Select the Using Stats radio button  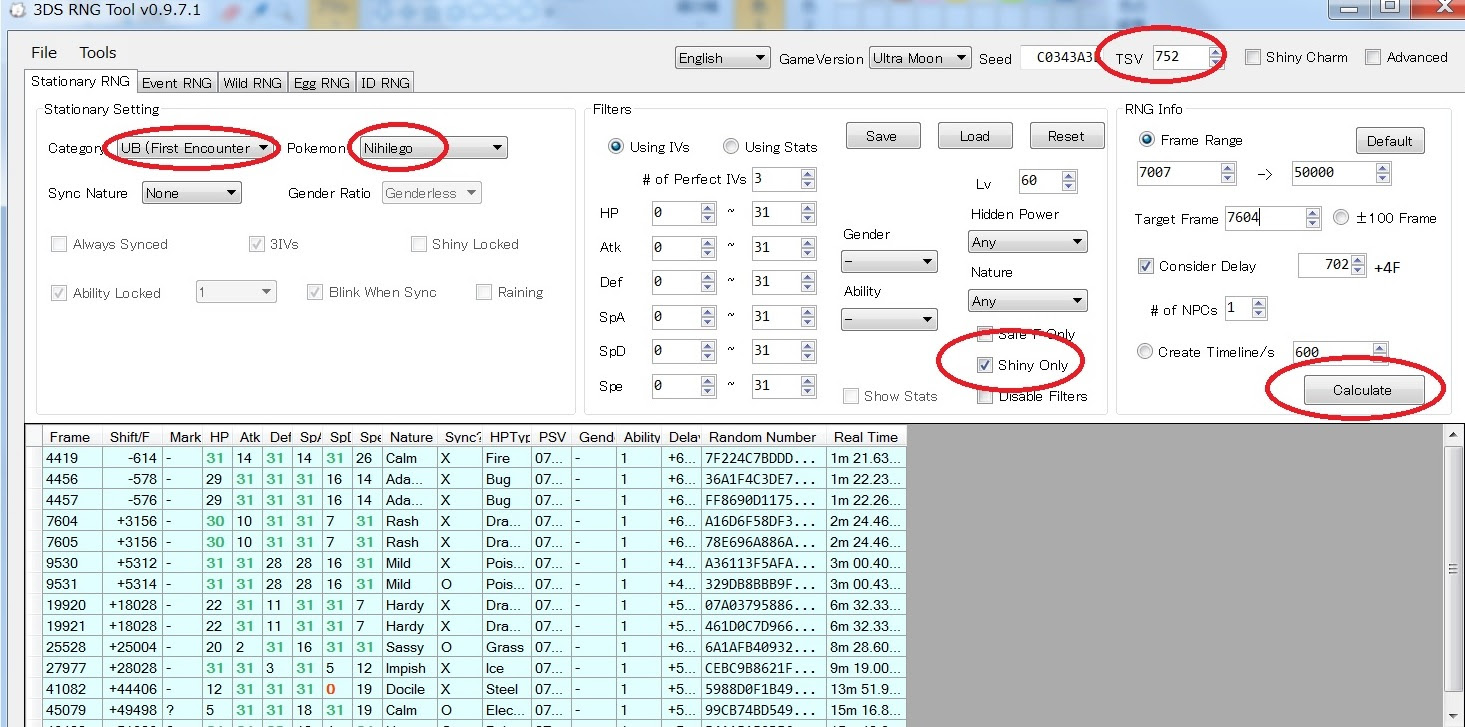[x=731, y=147]
